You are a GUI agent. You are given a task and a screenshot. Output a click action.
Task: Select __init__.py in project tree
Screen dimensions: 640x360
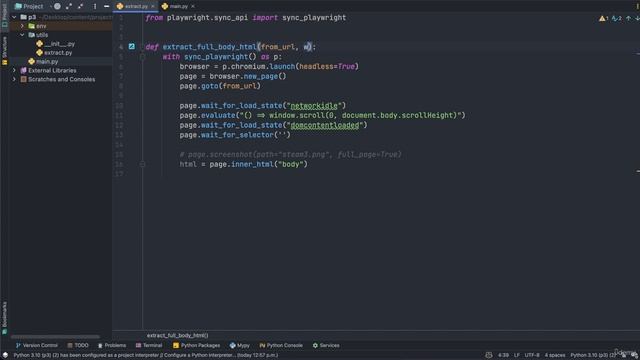pos(56,44)
